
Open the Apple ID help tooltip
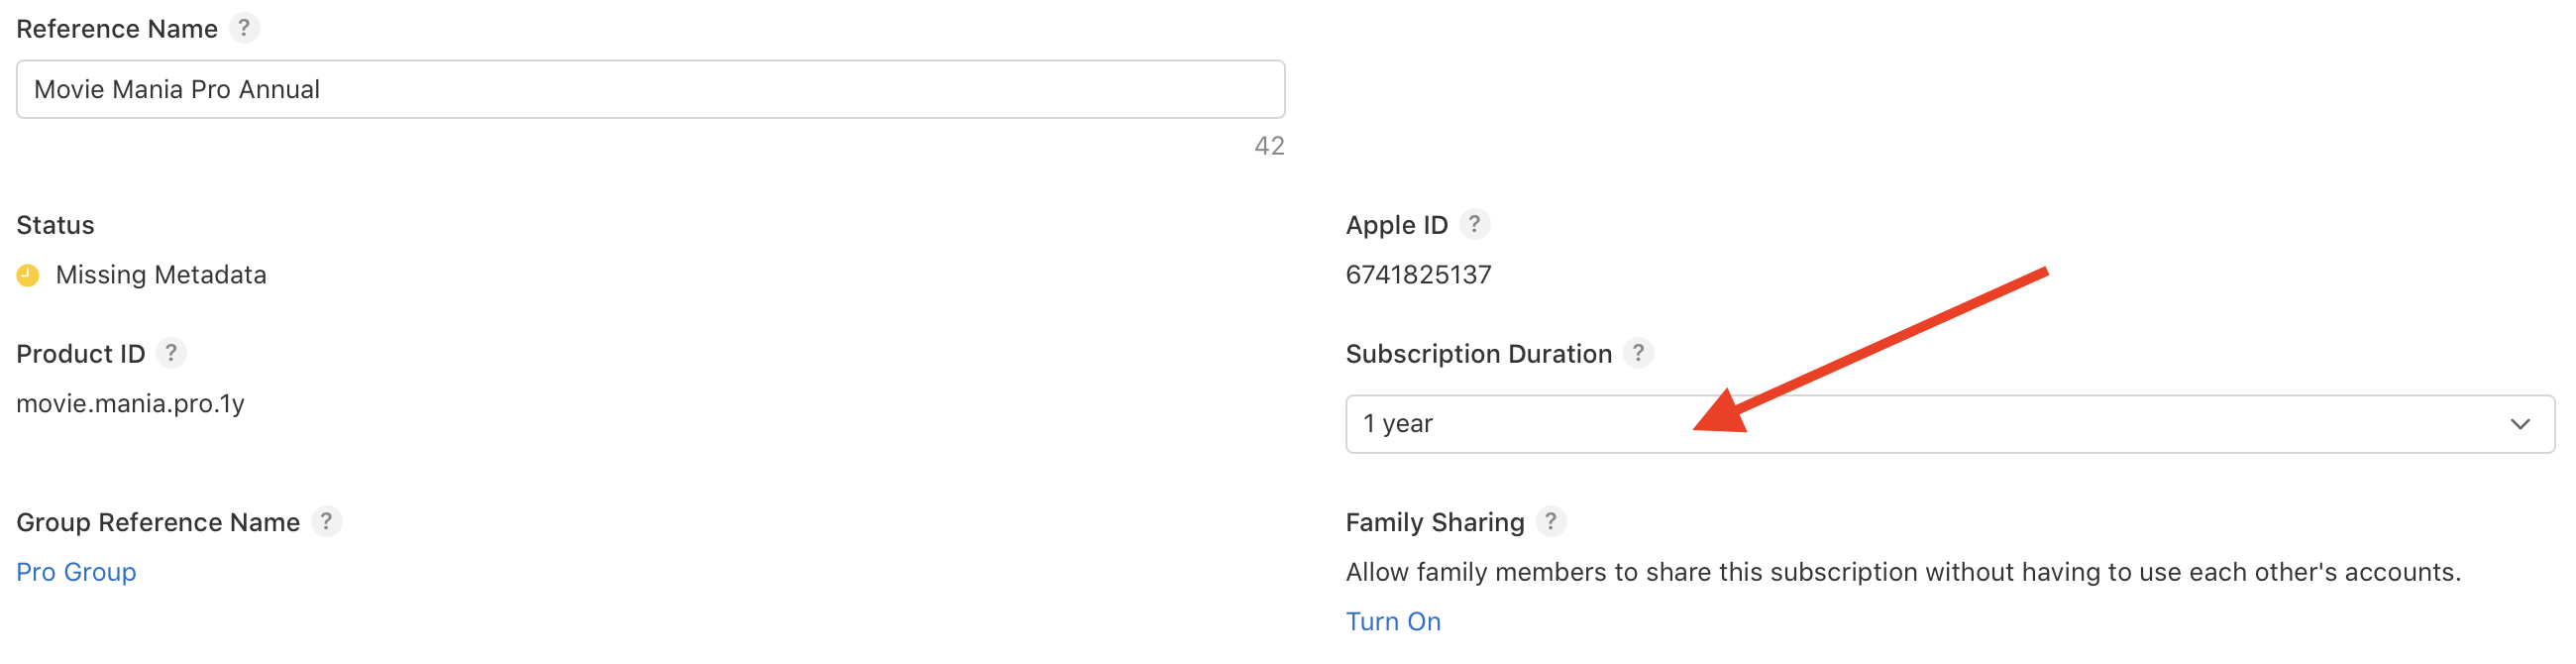pyautogui.click(x=1473, y=224)
